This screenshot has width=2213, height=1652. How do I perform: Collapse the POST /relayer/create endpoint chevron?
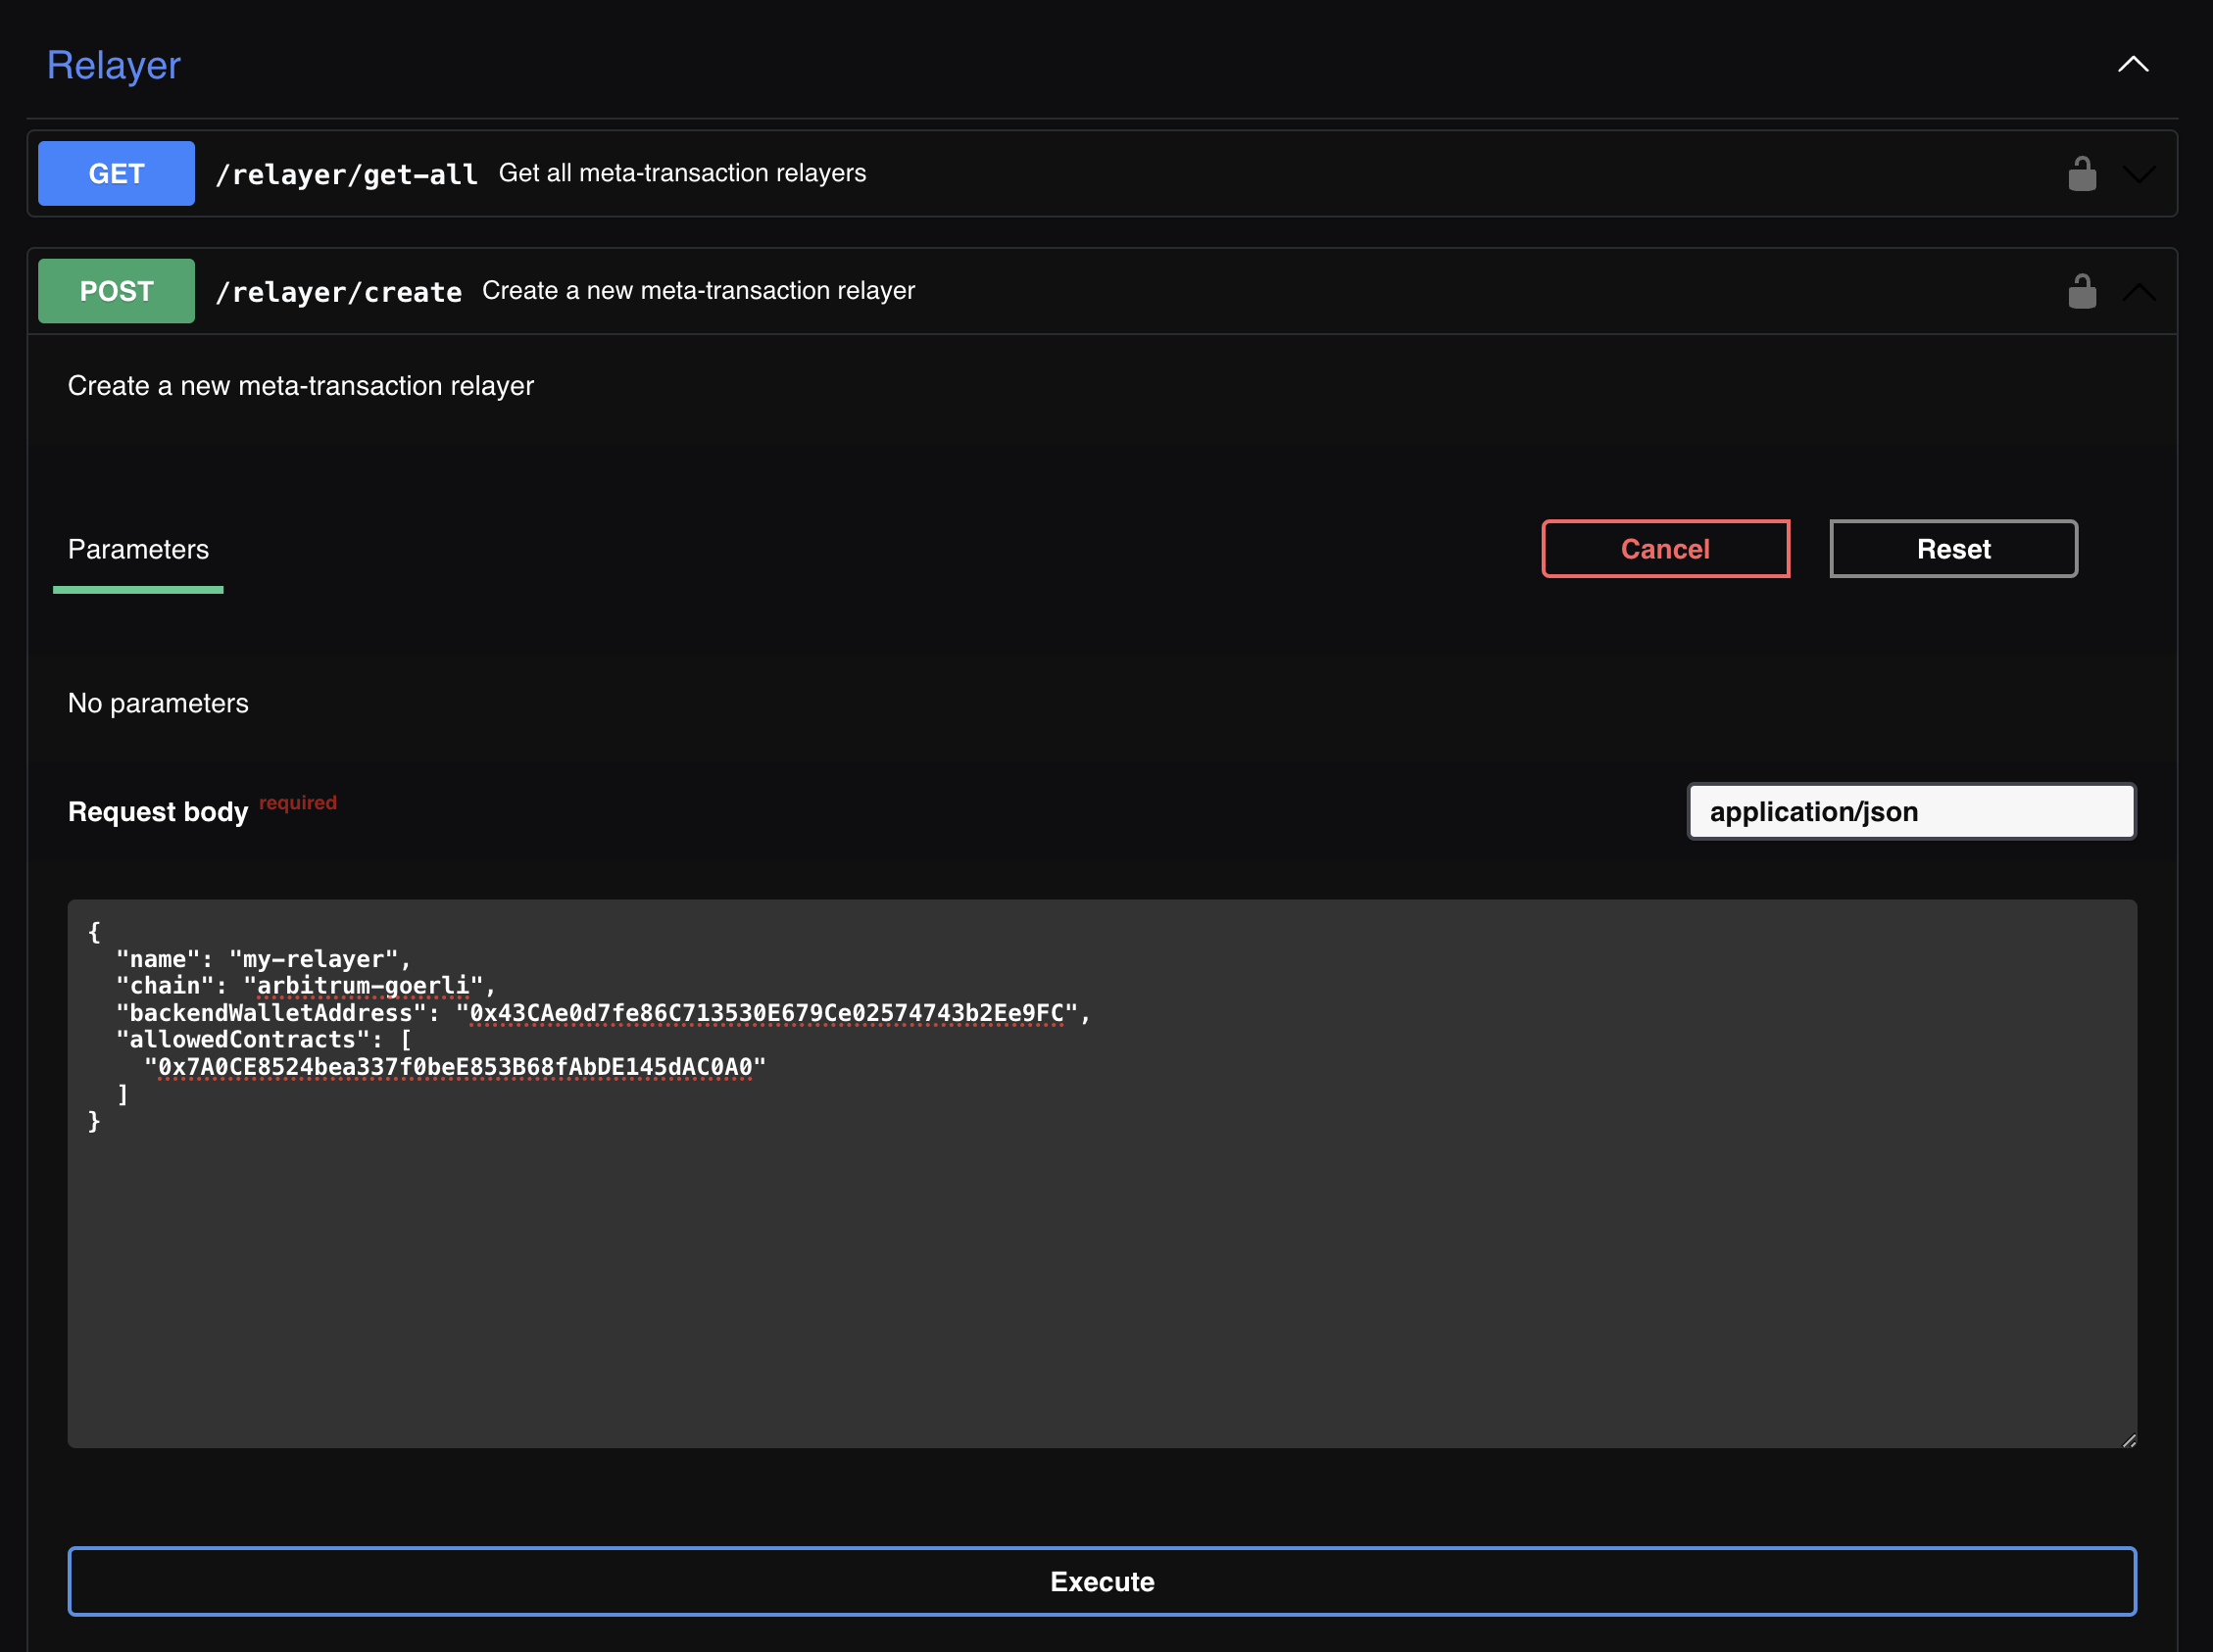pyautogui.click(x=2139, y=292)
